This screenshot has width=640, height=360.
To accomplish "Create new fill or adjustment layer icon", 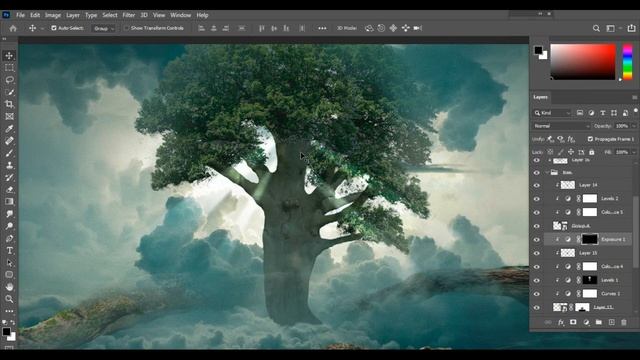I will [x=586, y=322].
